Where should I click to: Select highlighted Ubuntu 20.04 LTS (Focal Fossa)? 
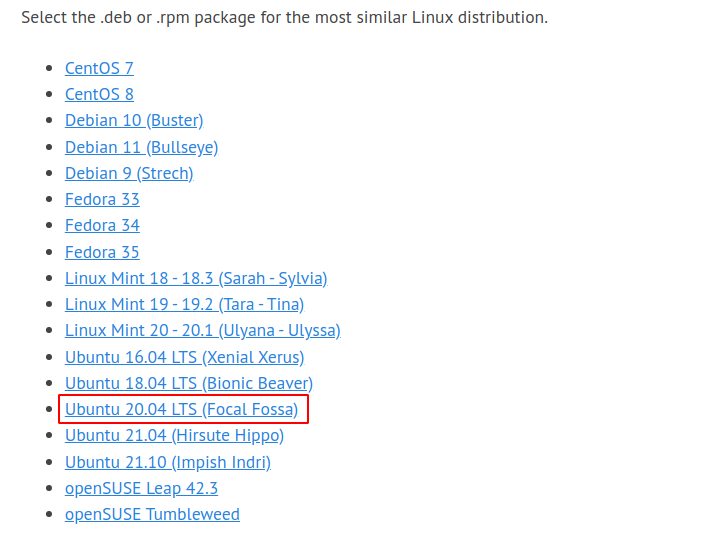pos(181,409)
